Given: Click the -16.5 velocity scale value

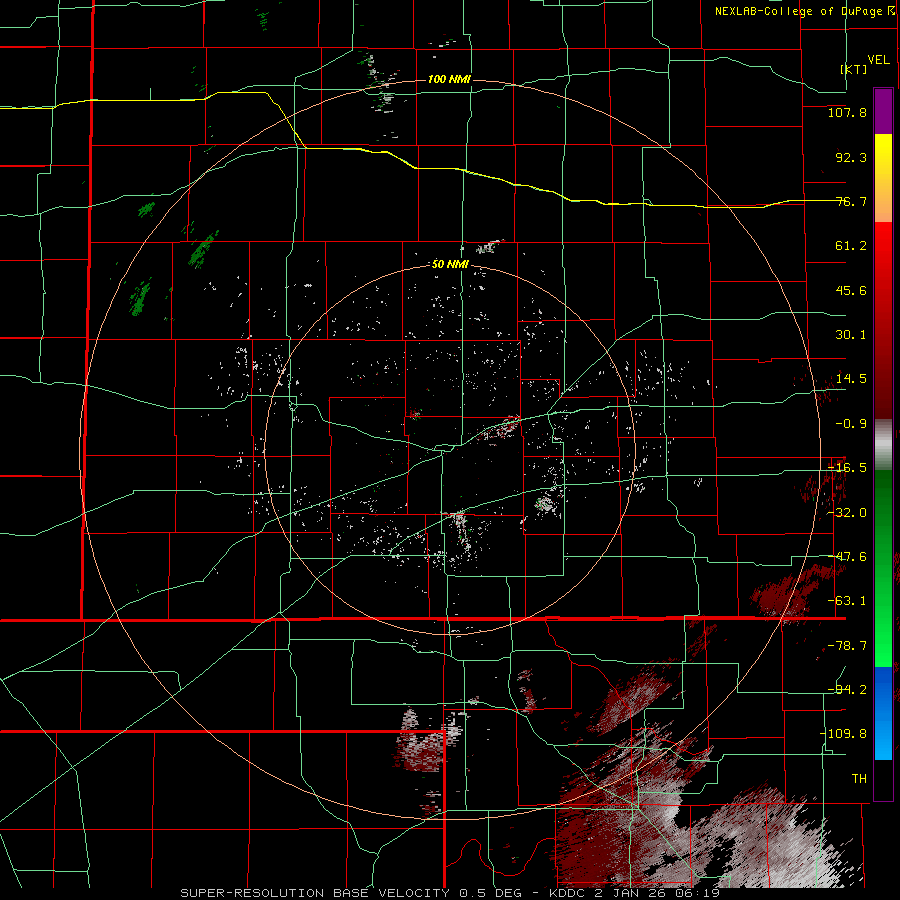Looking at the screenshot, I should (x=847, y=468).
